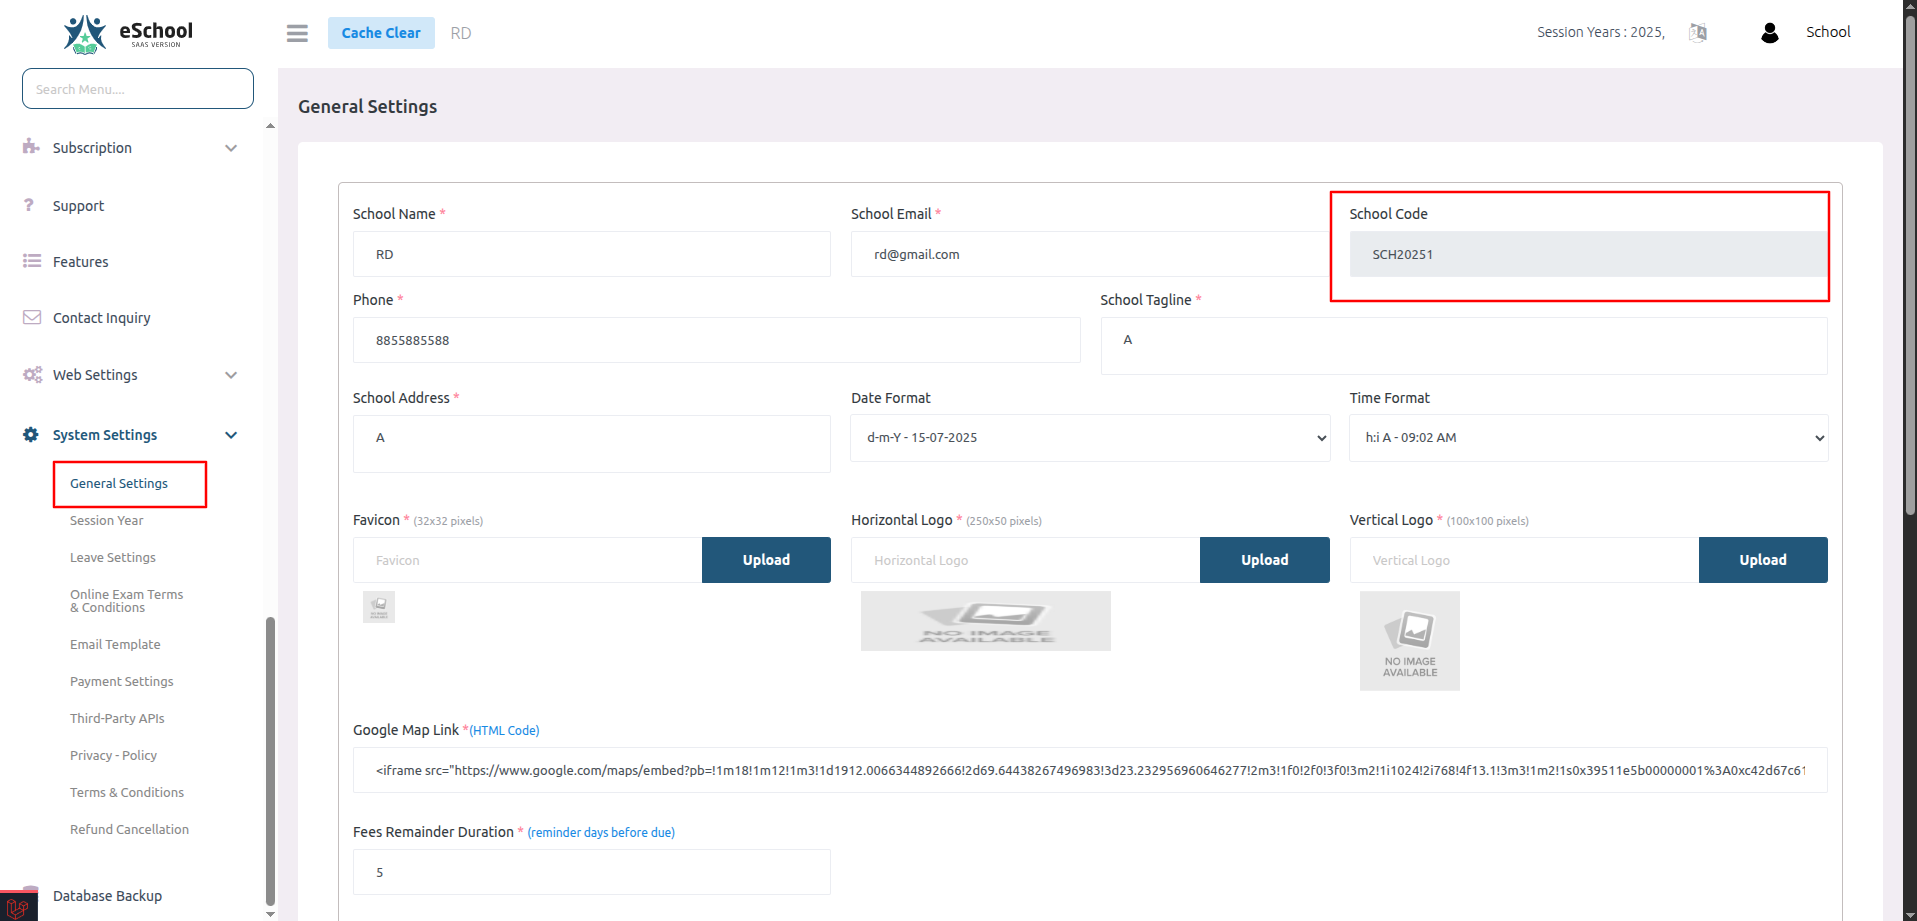Click the language translation icon
The image size is (1917, 921).
pyautogui.click(x=1697, y=32)
